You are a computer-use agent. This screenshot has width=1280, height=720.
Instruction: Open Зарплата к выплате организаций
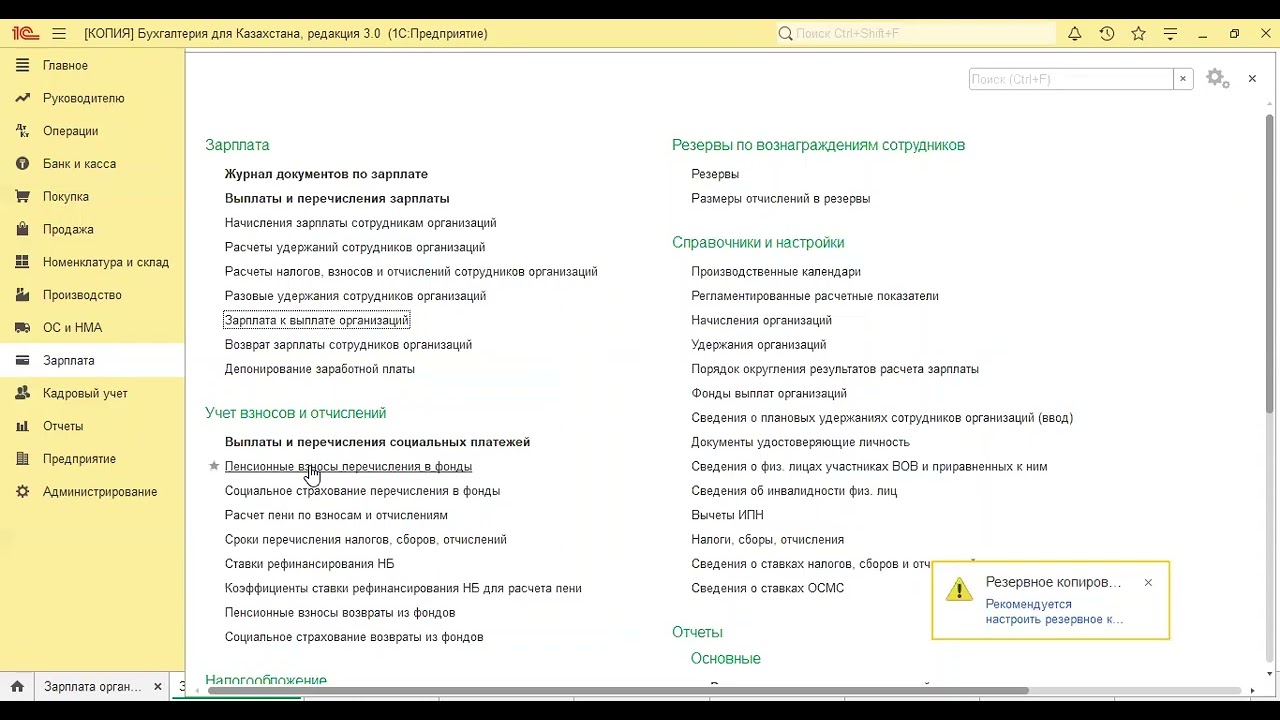pos(317,320)
